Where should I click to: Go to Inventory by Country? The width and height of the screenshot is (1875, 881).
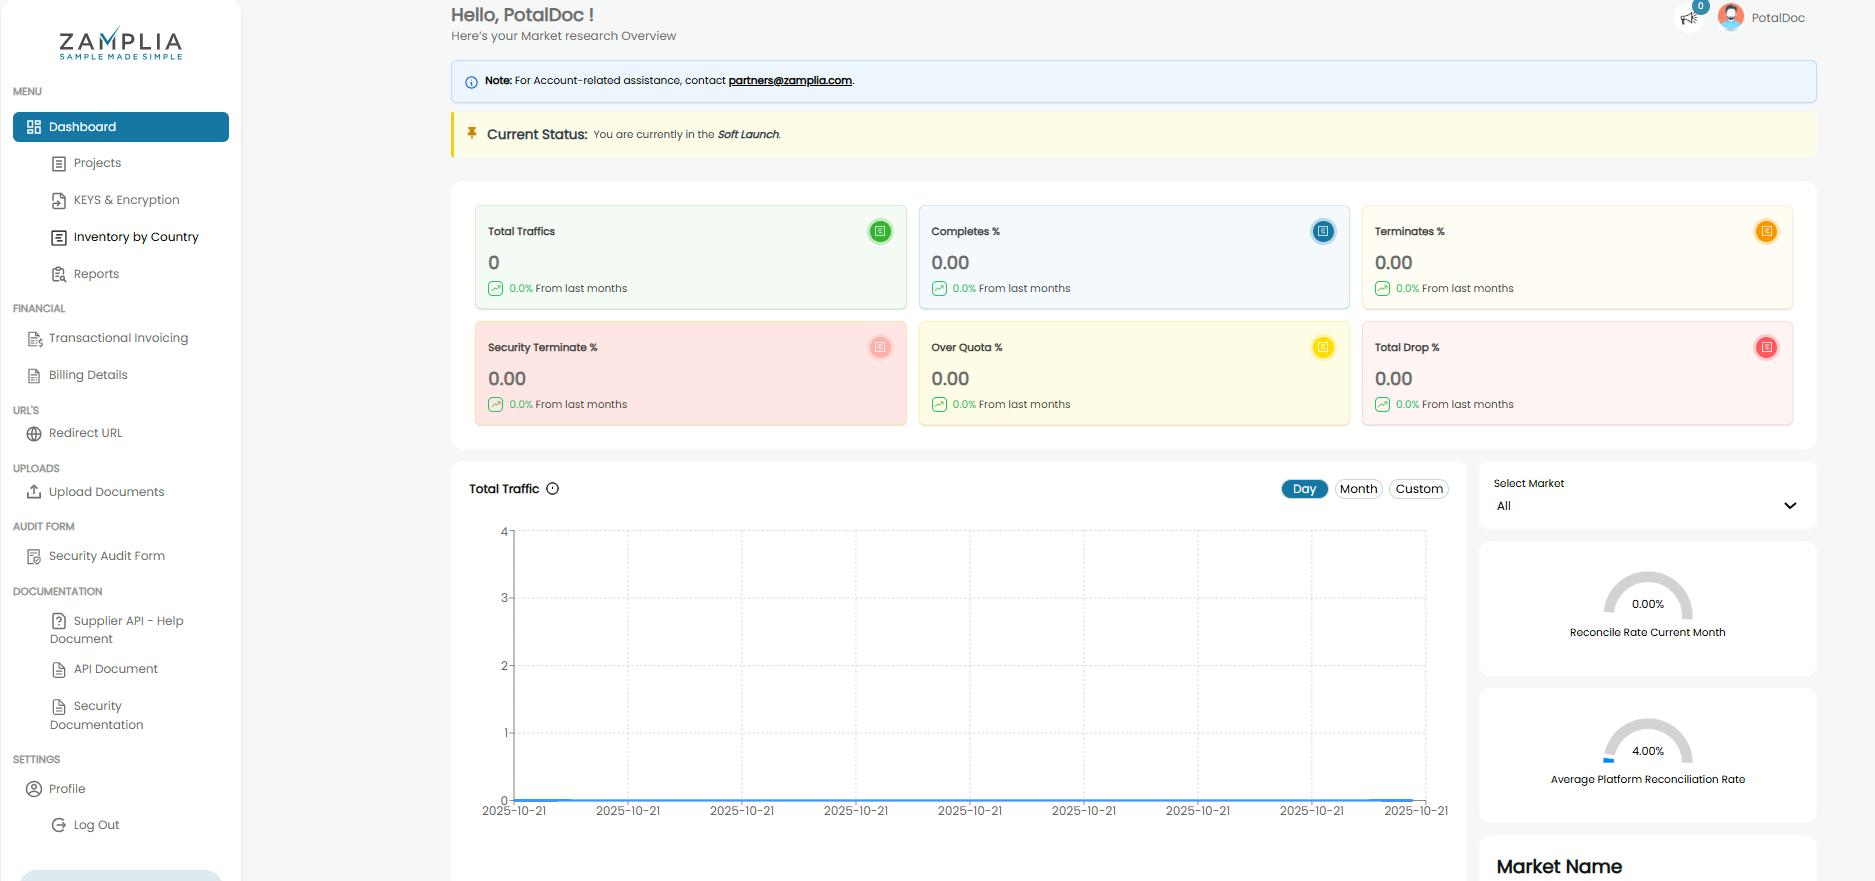click(x=136, y=237)
